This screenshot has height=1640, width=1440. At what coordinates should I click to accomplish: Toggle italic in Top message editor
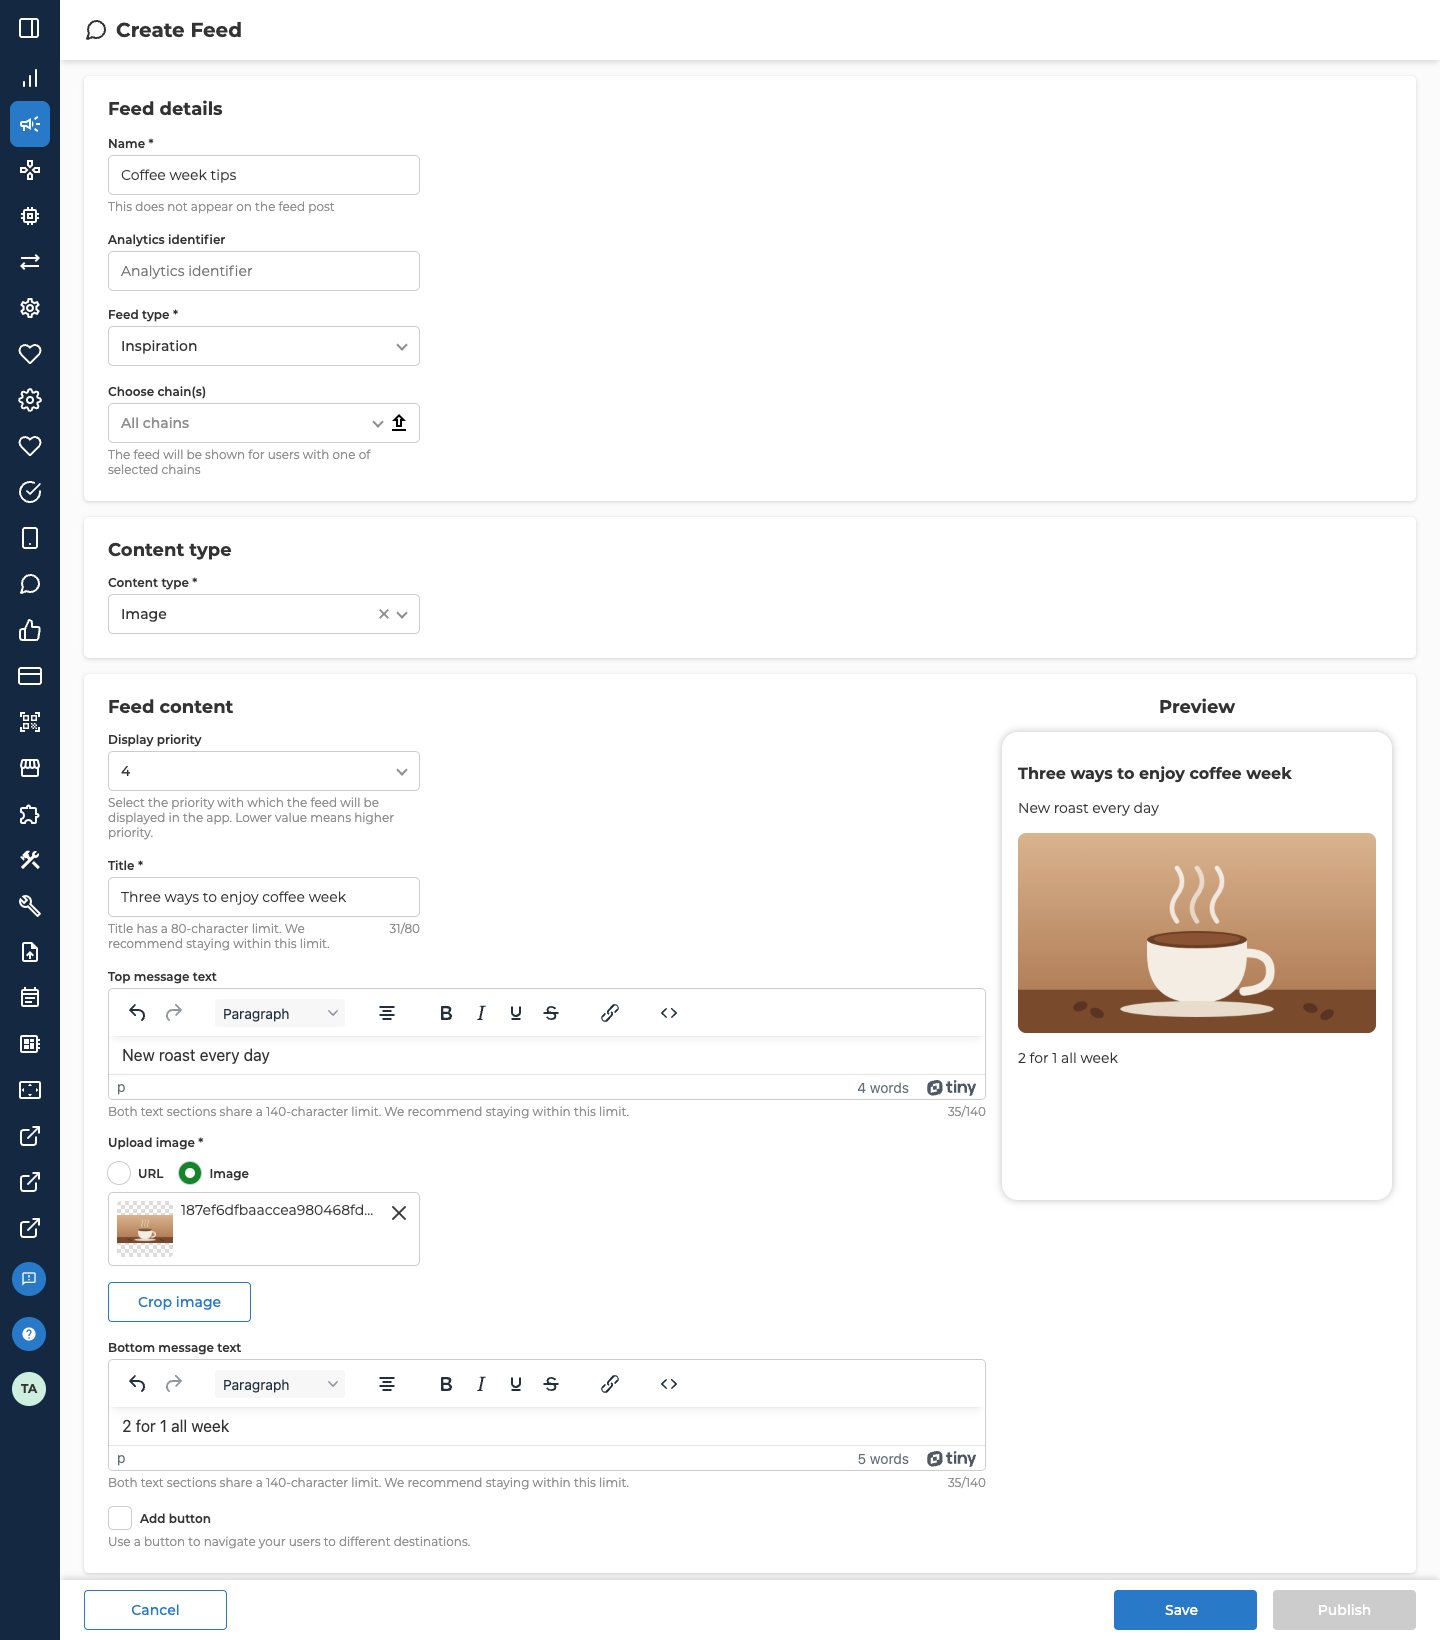point(481,1013)
